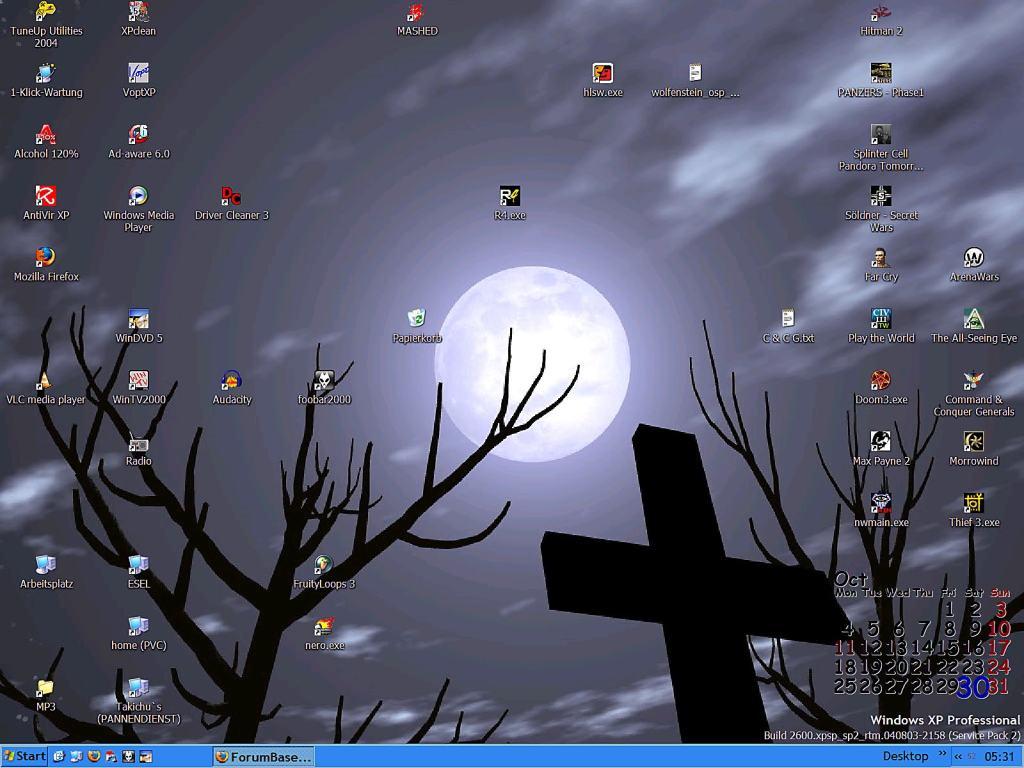Select the R4.exe icon
Viewport: 1024px width, 768px height.
[509, 204]
